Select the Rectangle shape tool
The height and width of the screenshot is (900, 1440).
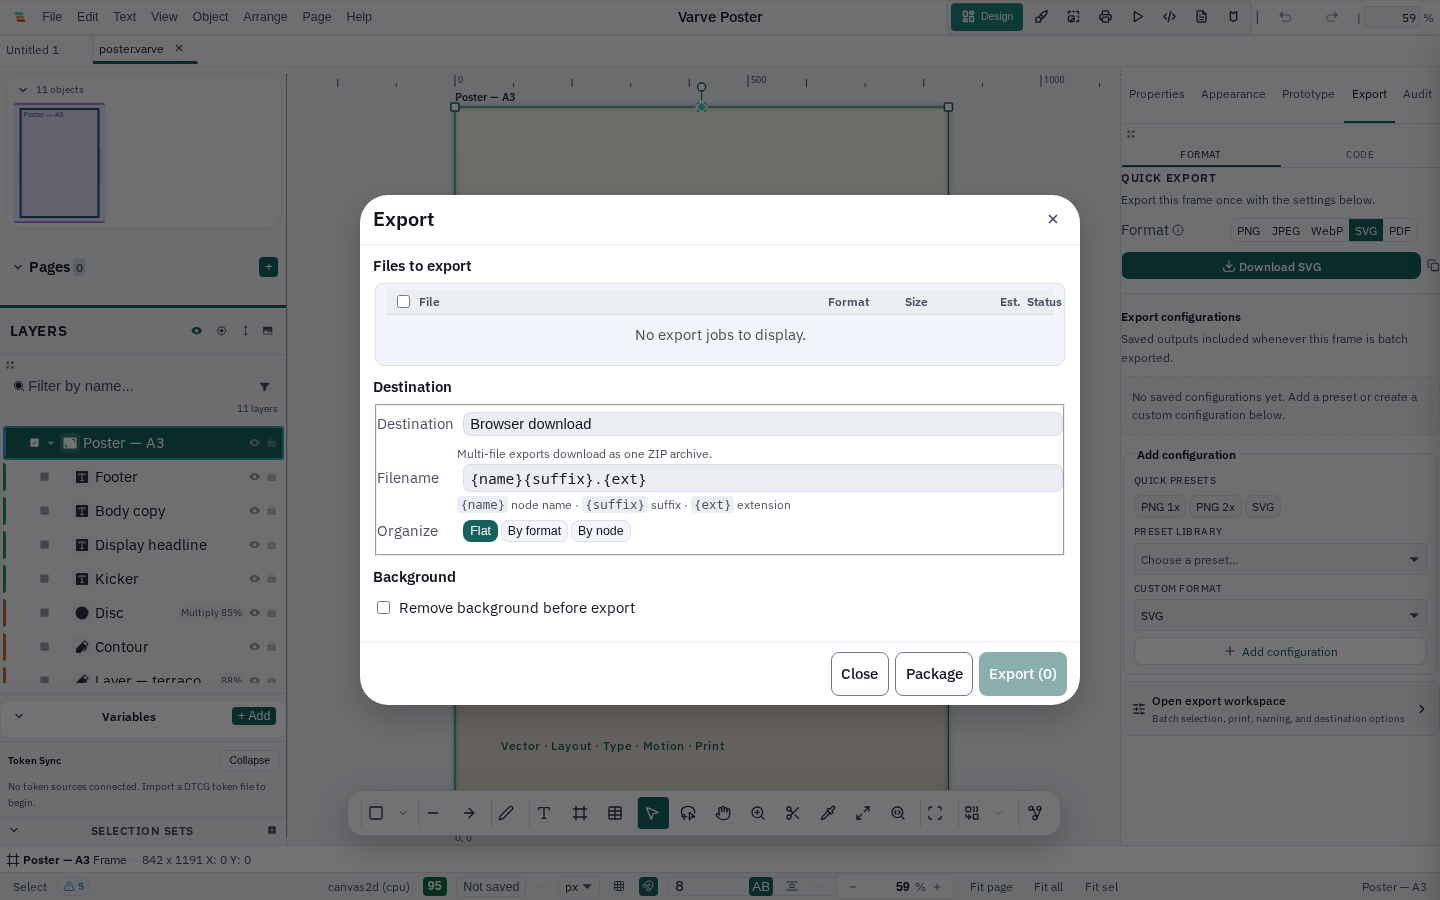point(376,813)
